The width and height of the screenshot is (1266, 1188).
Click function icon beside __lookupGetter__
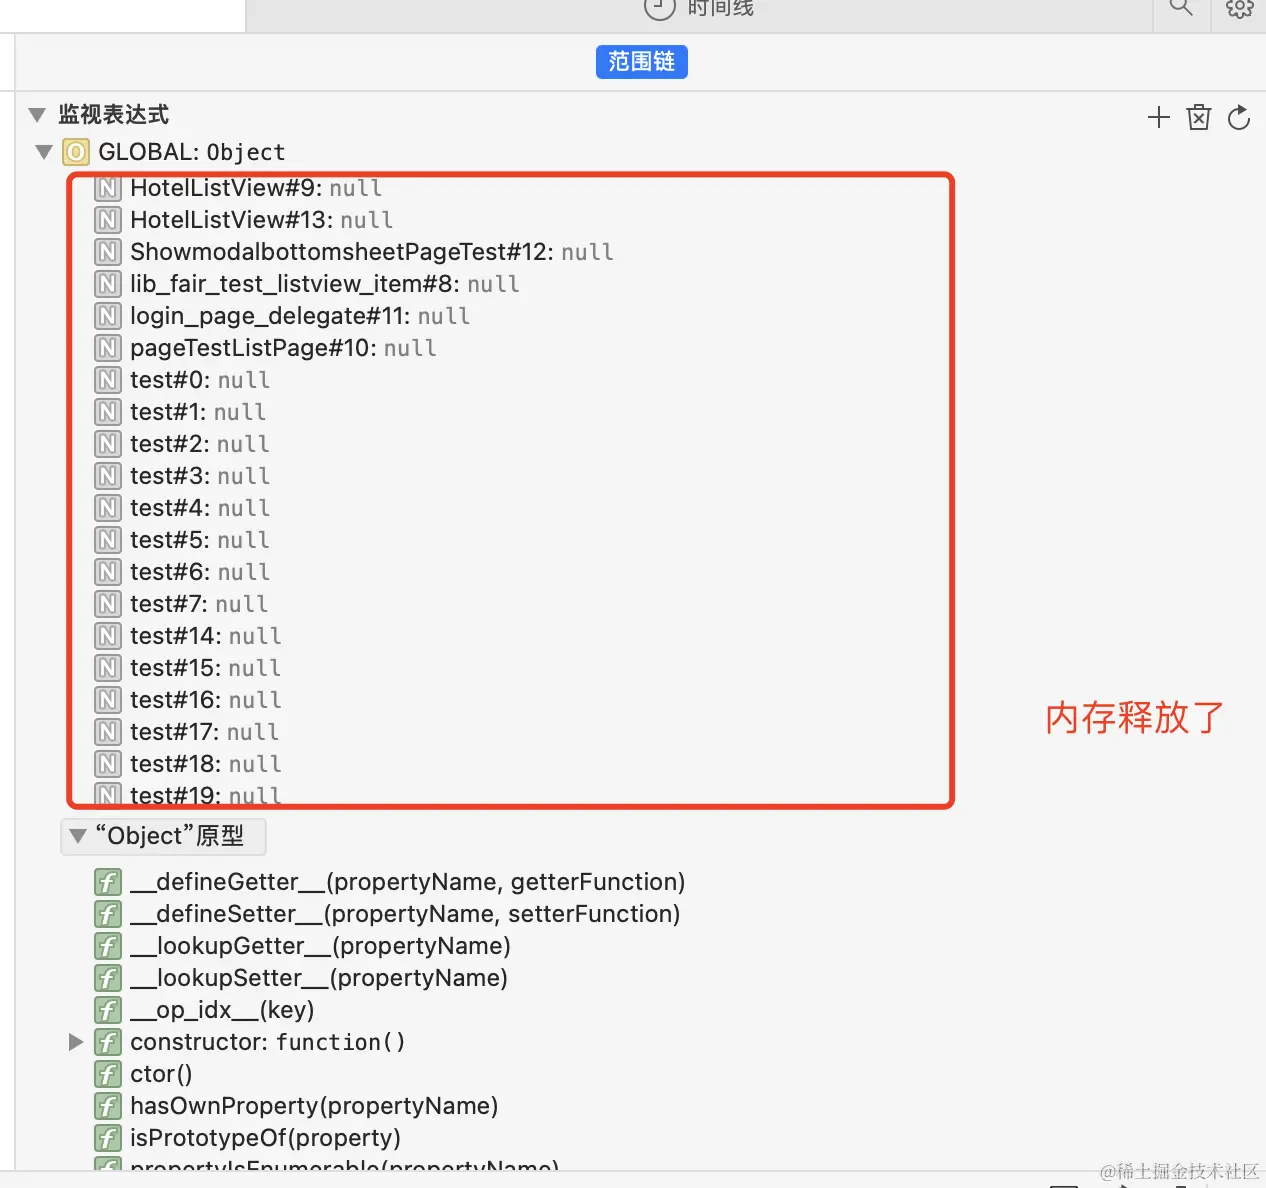coord(108,946)
